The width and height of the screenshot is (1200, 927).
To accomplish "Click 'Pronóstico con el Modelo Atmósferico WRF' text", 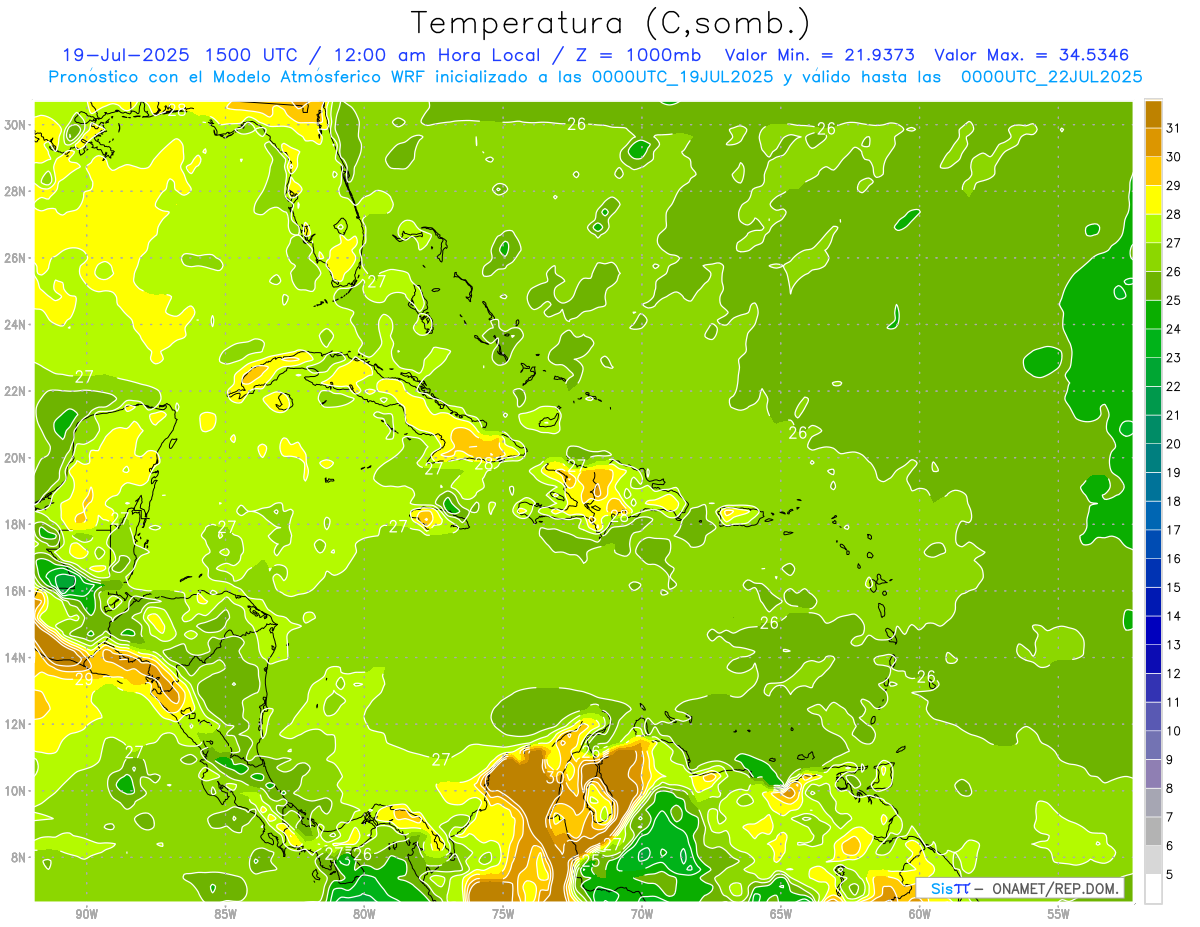I will [x=238, y=76].
